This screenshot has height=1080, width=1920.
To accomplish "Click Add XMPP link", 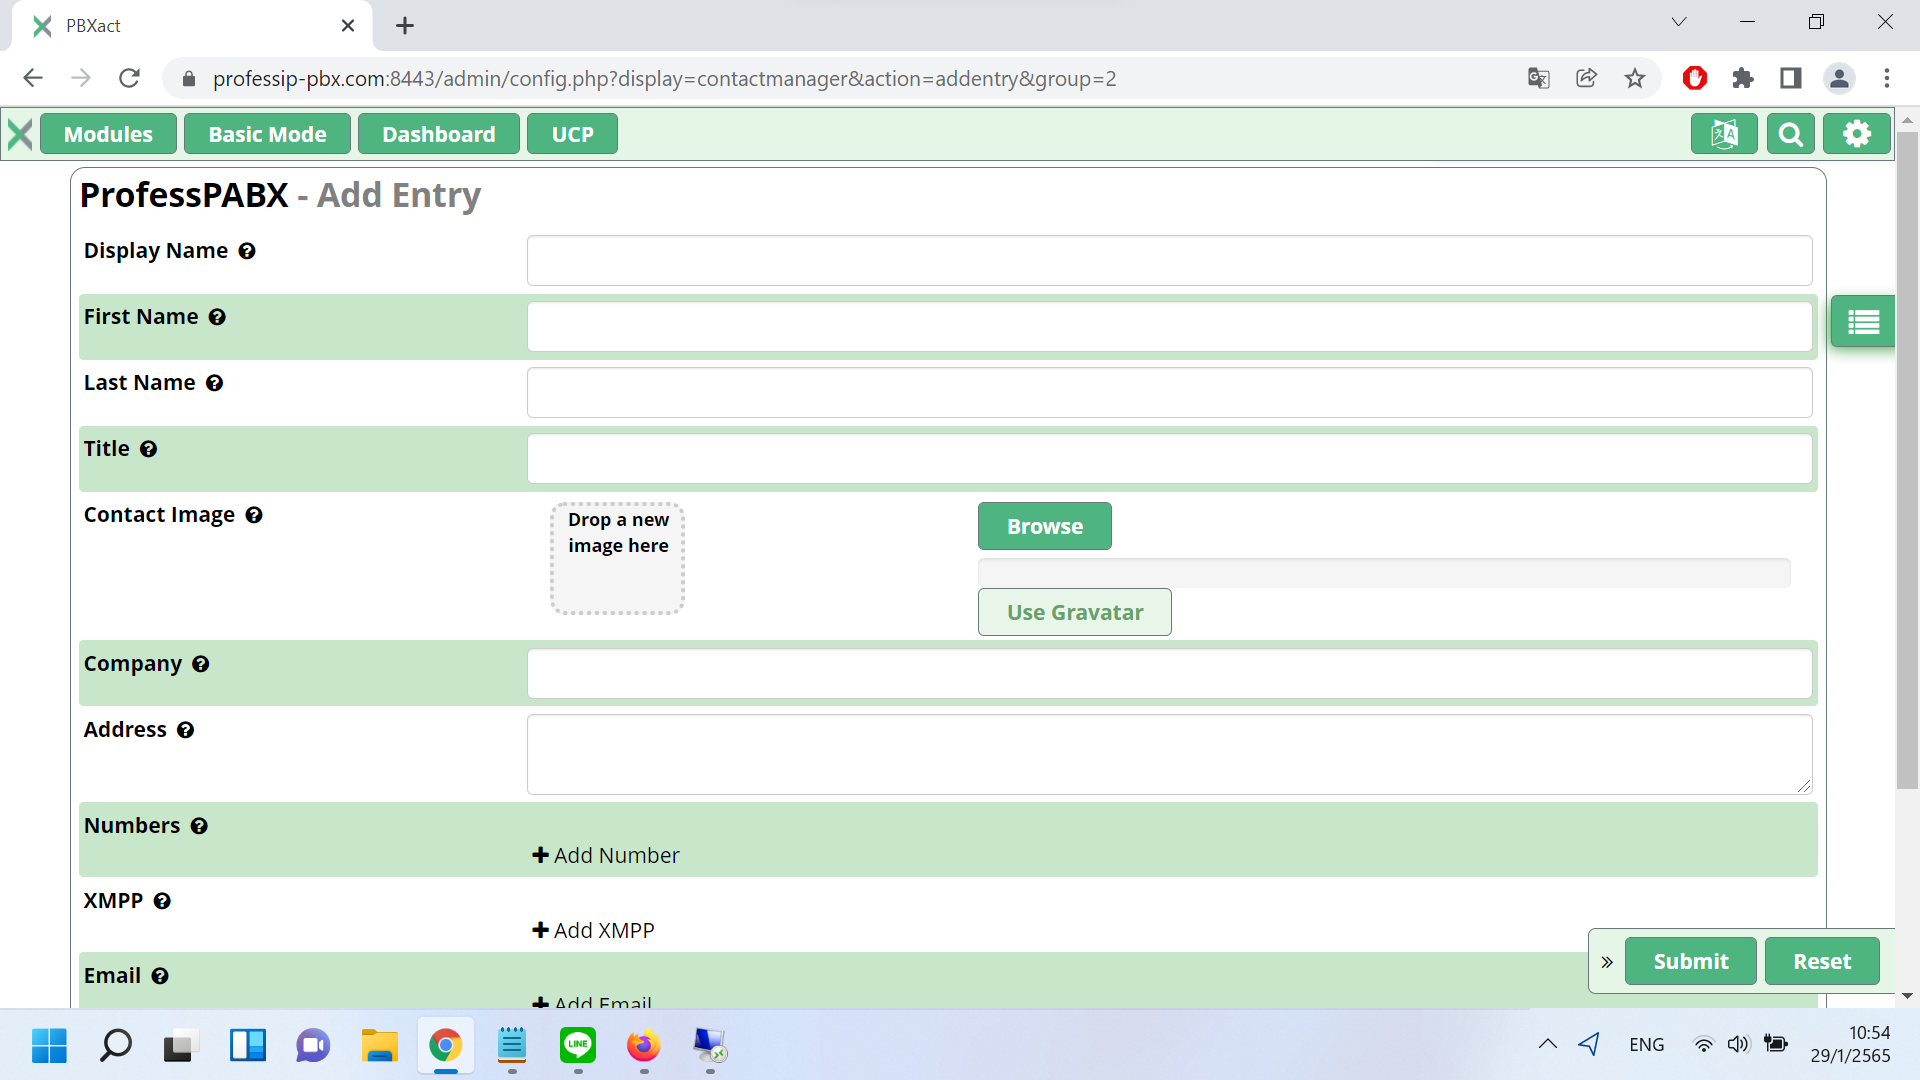I will pos(593,930).
